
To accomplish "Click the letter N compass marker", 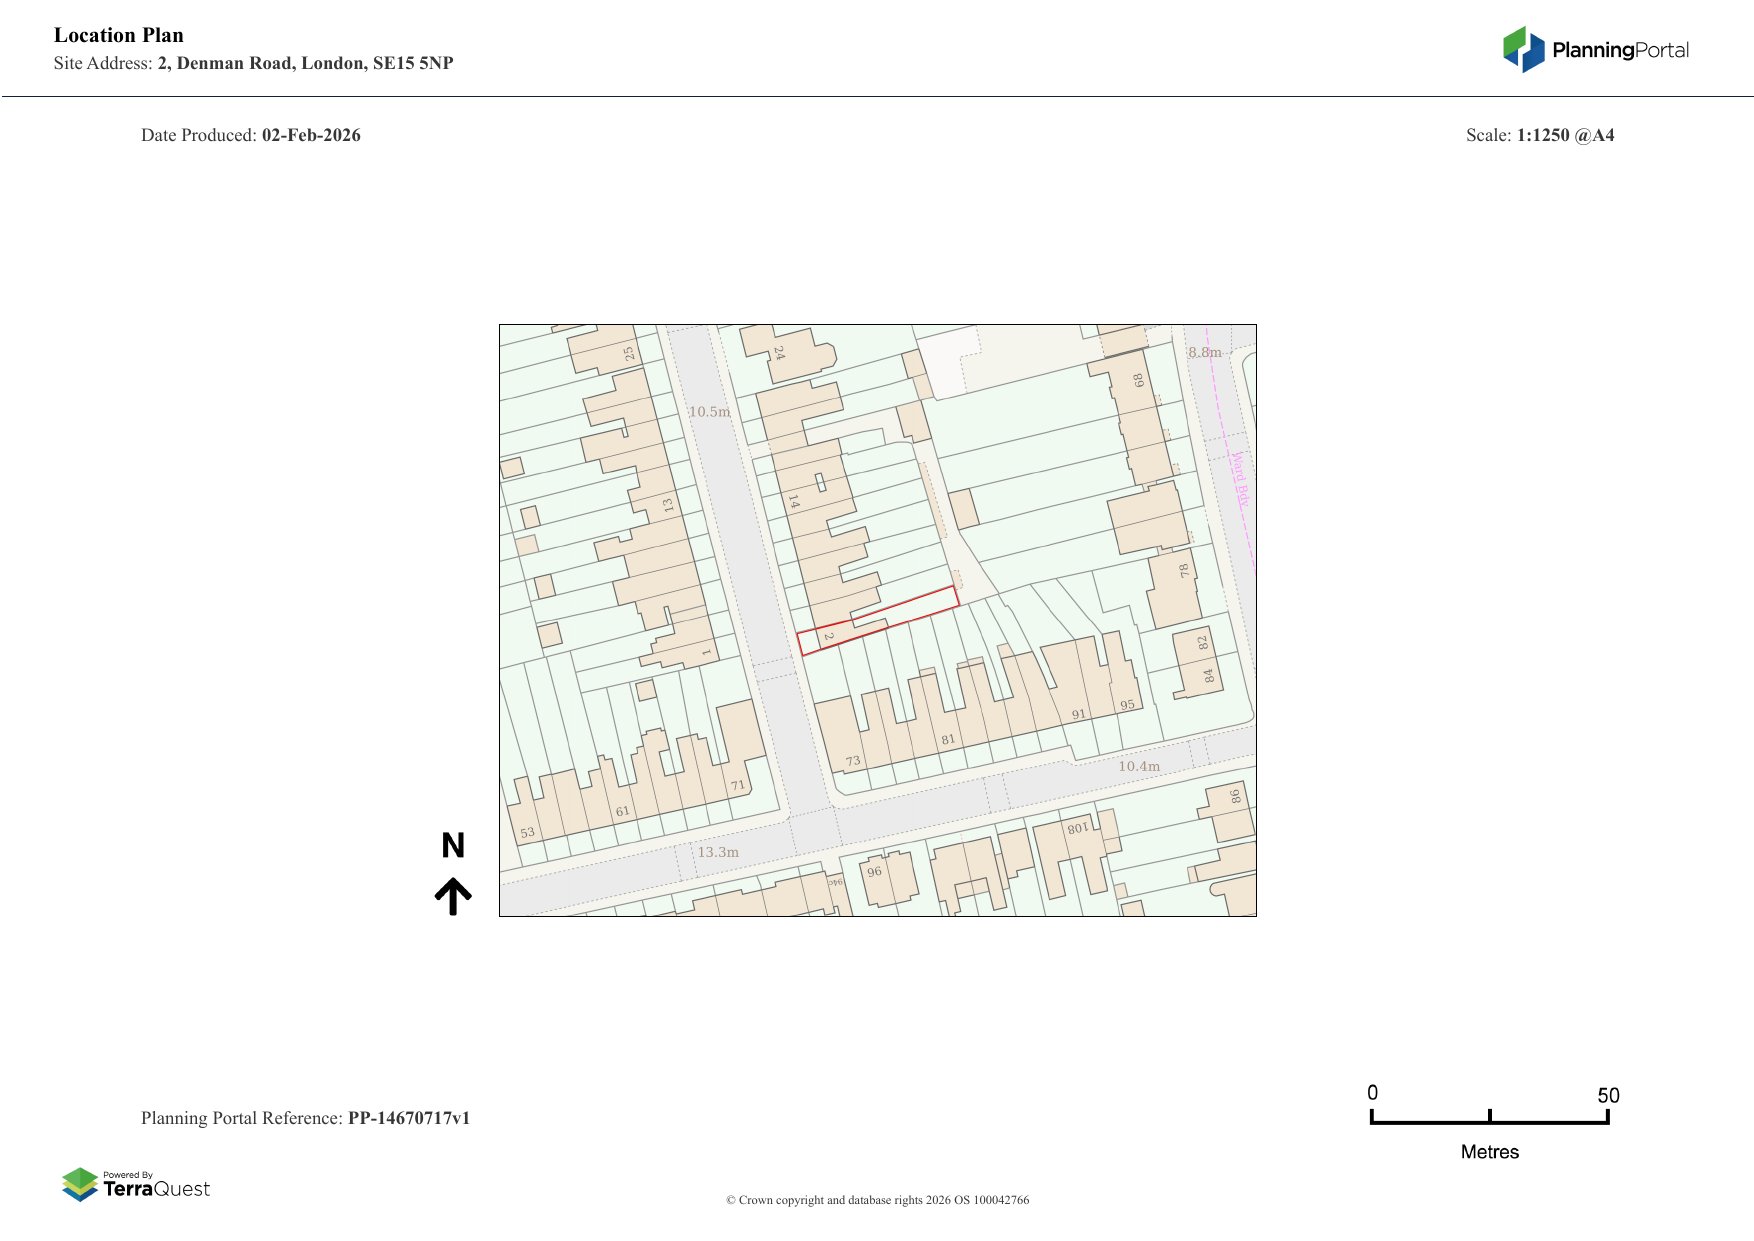I will pyautogui.click(x=453, y=846).
